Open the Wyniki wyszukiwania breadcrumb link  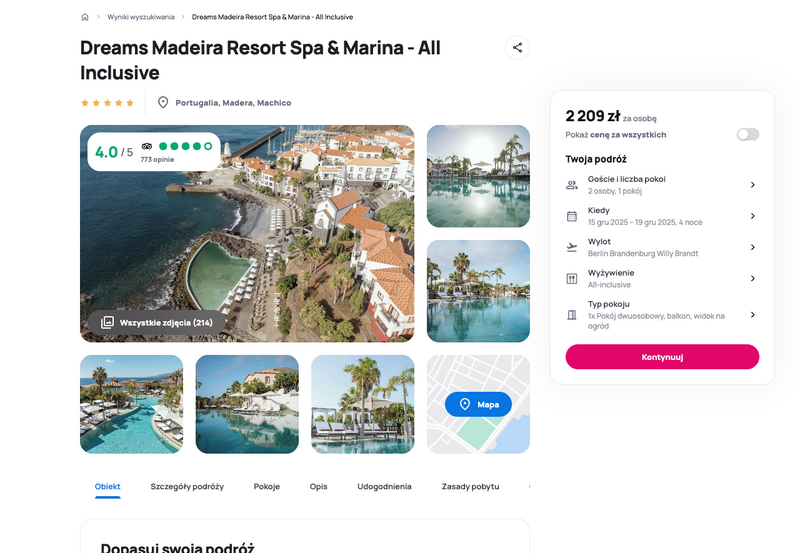pyautogui.click(x=141, y=17)
